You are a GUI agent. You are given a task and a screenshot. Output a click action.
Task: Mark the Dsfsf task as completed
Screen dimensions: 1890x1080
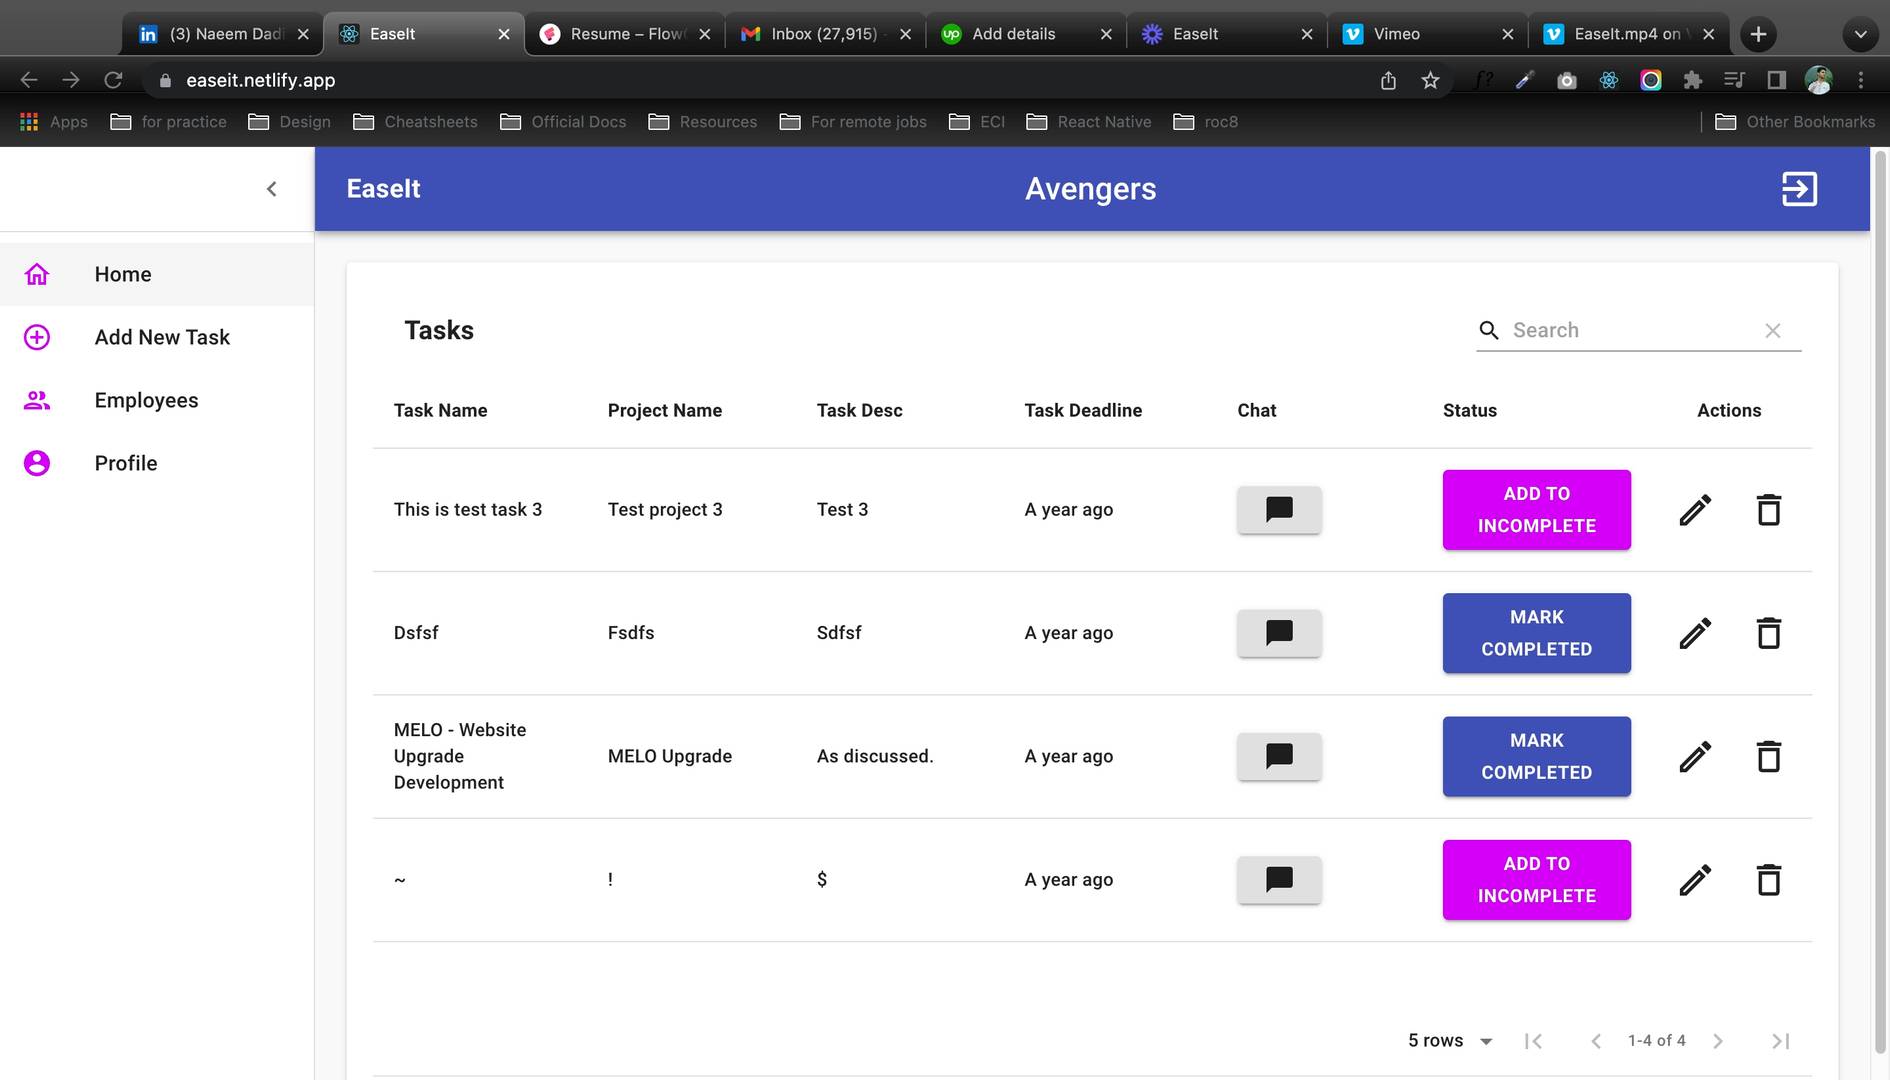1536,633
